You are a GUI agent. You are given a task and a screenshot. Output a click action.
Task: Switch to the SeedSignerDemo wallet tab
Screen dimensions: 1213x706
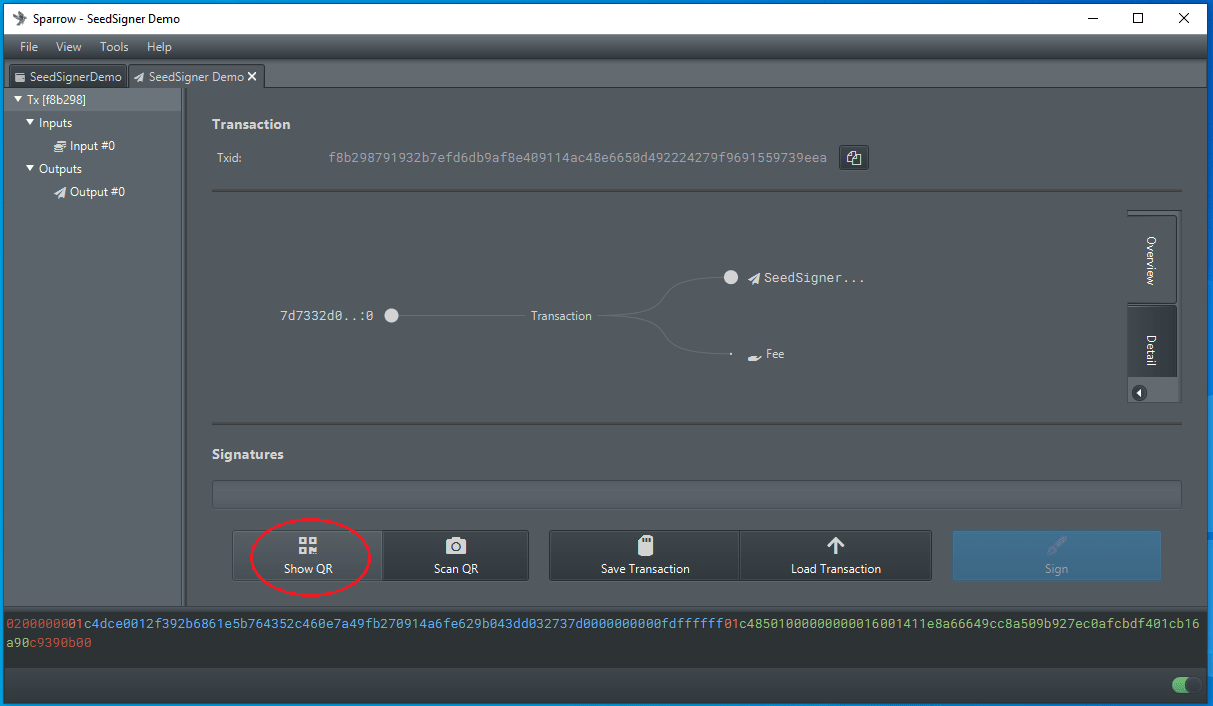[67, 77]
